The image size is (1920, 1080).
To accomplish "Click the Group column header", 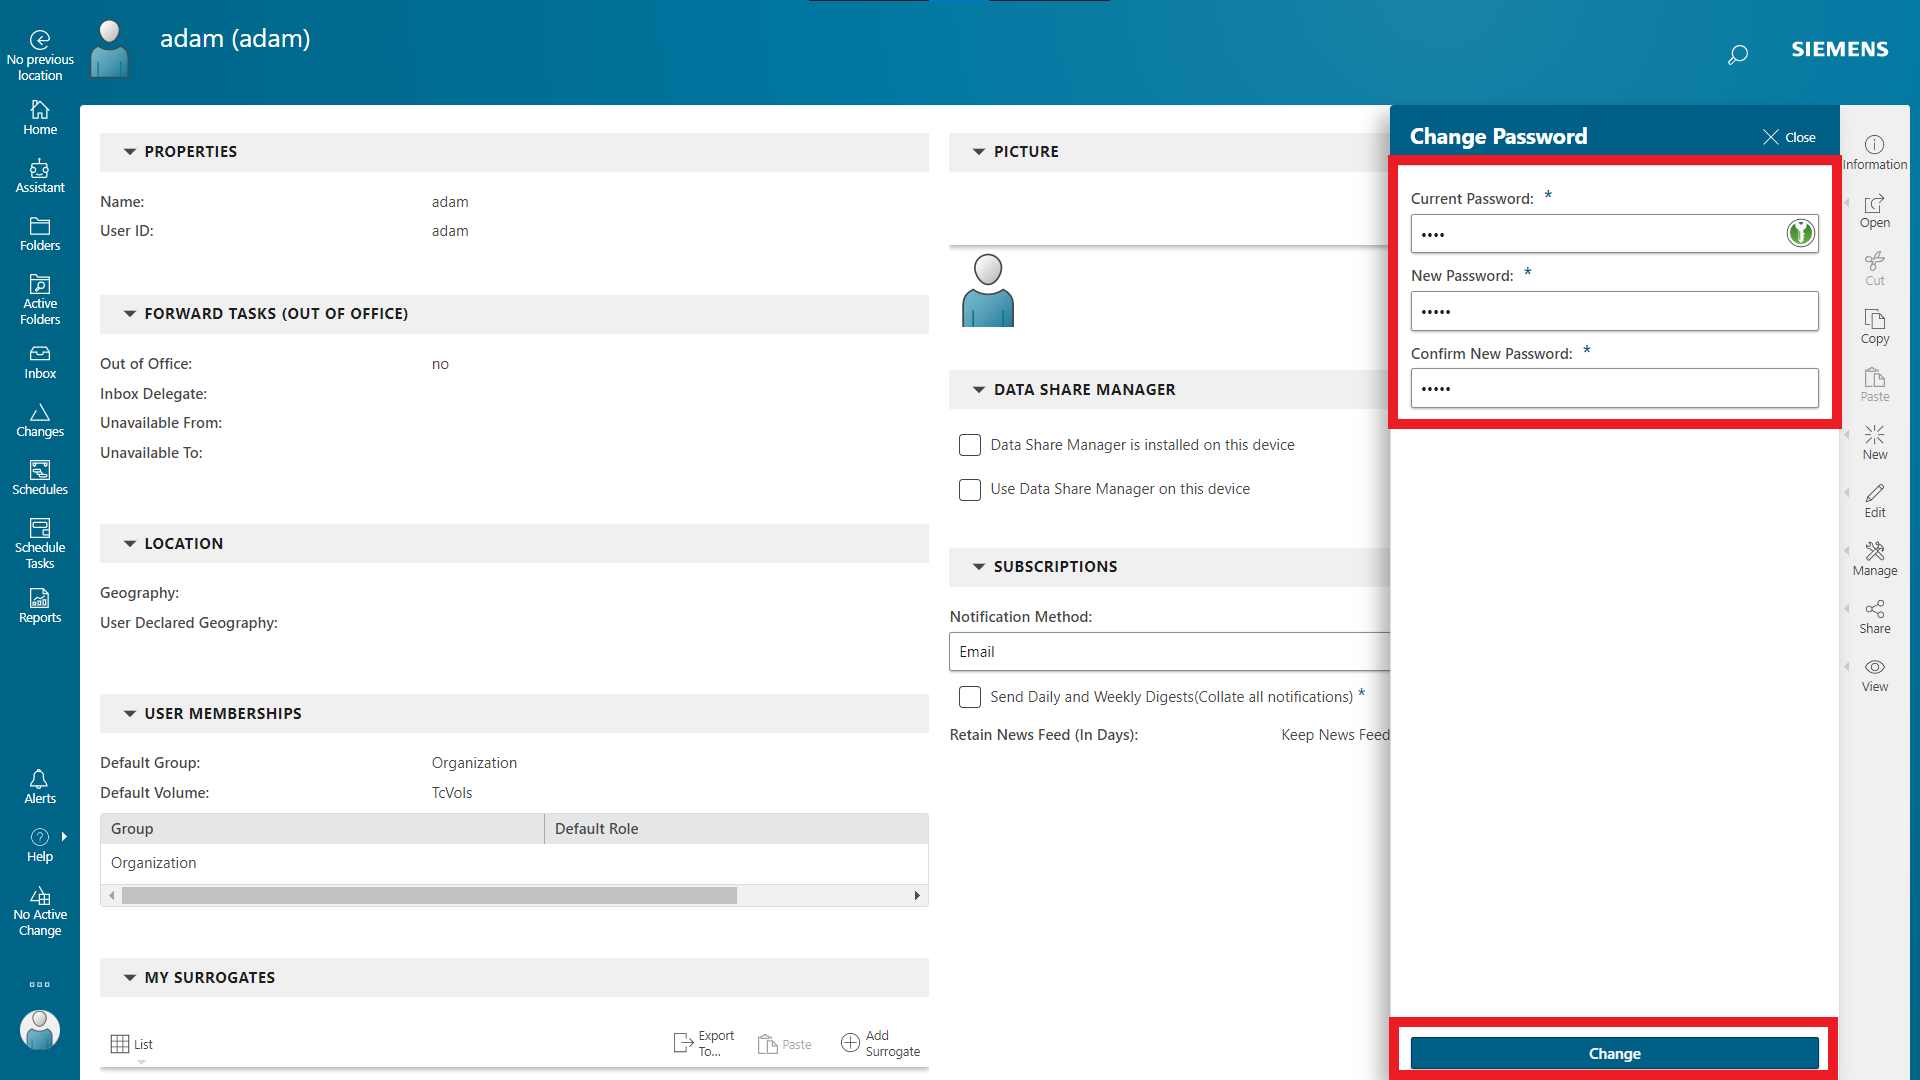I will 322,829.
